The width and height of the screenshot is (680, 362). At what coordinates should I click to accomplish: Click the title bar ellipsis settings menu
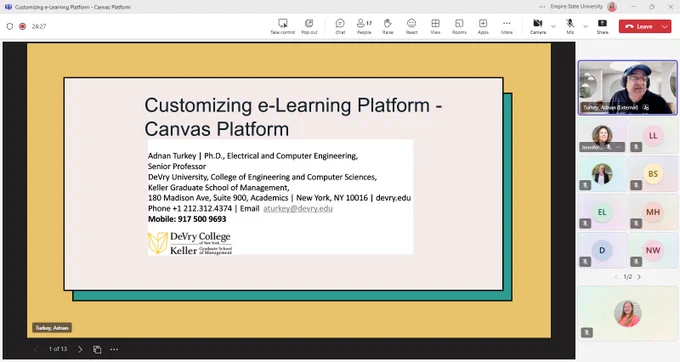[542, 7]
